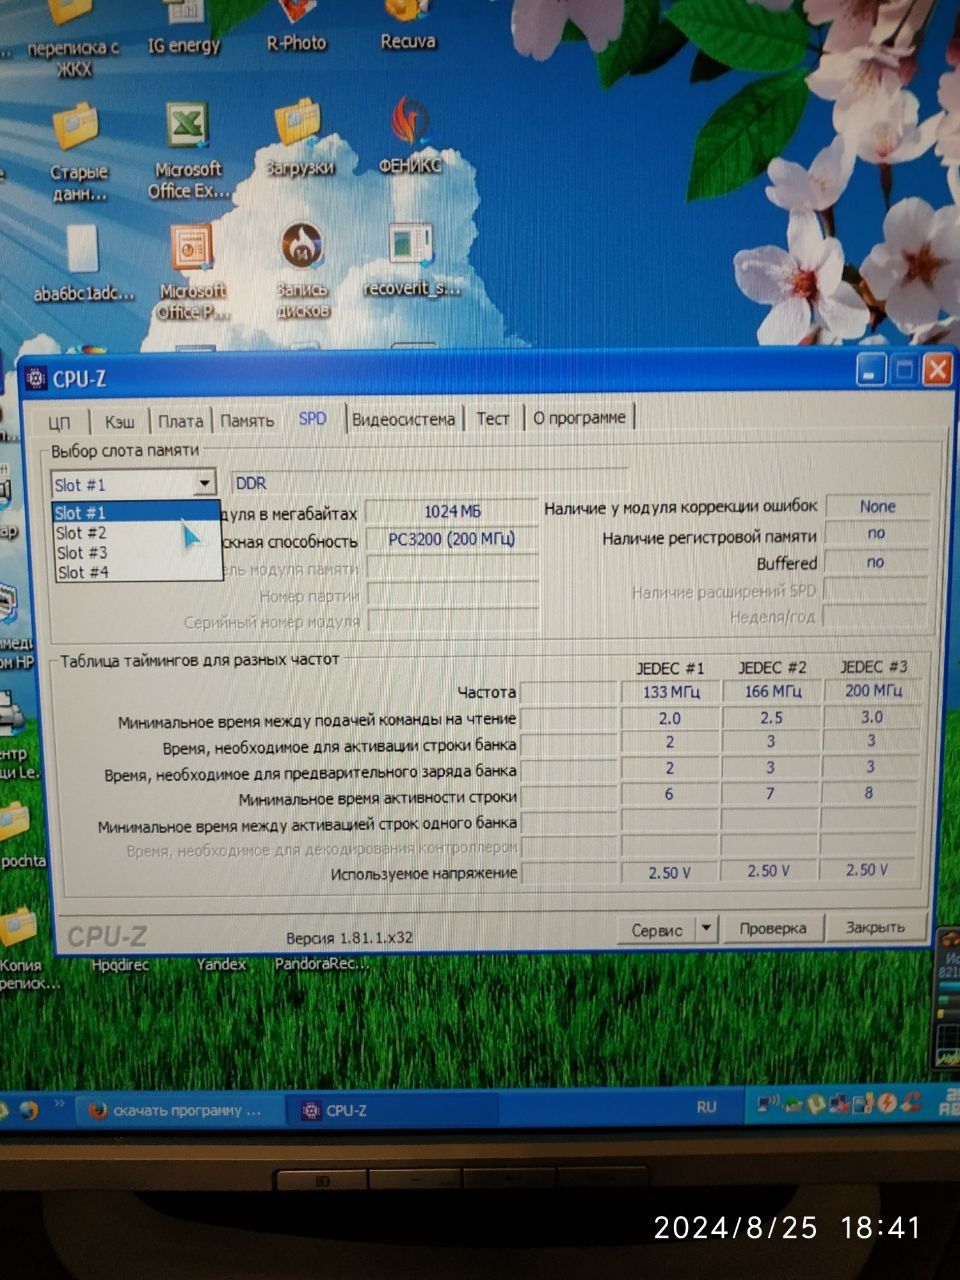The height and width of the screenshot is (1280, 960).
Task: Click the 1024 МБ module size field
Action: [452, 511]
